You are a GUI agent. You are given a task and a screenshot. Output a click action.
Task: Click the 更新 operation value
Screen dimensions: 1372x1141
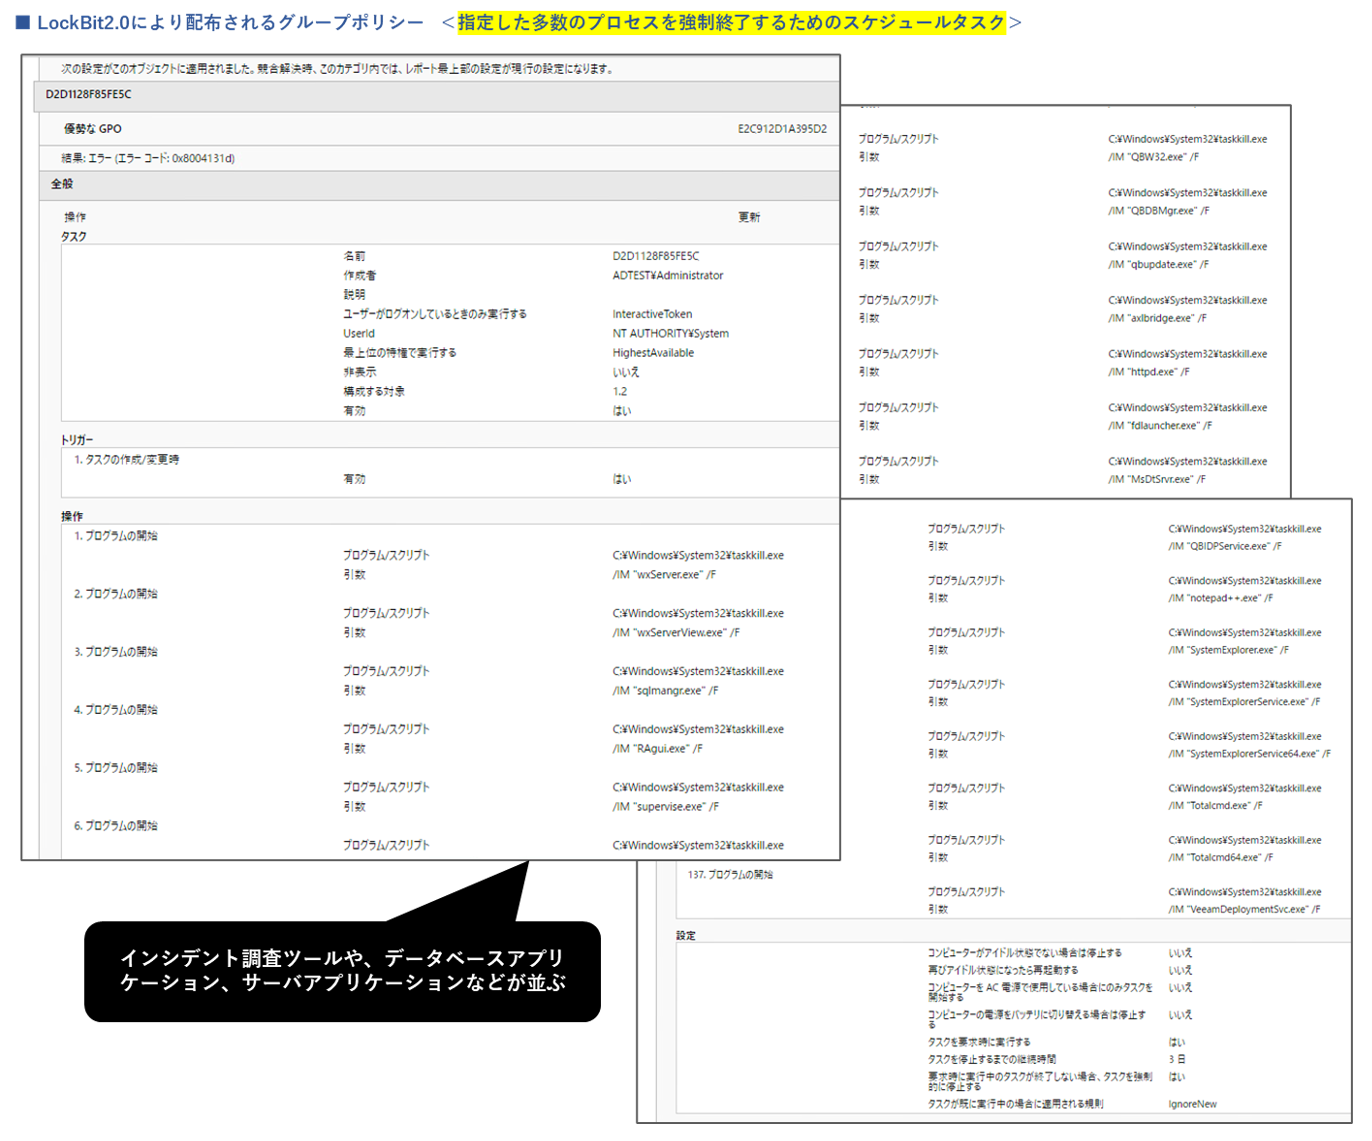pos(749,218)
